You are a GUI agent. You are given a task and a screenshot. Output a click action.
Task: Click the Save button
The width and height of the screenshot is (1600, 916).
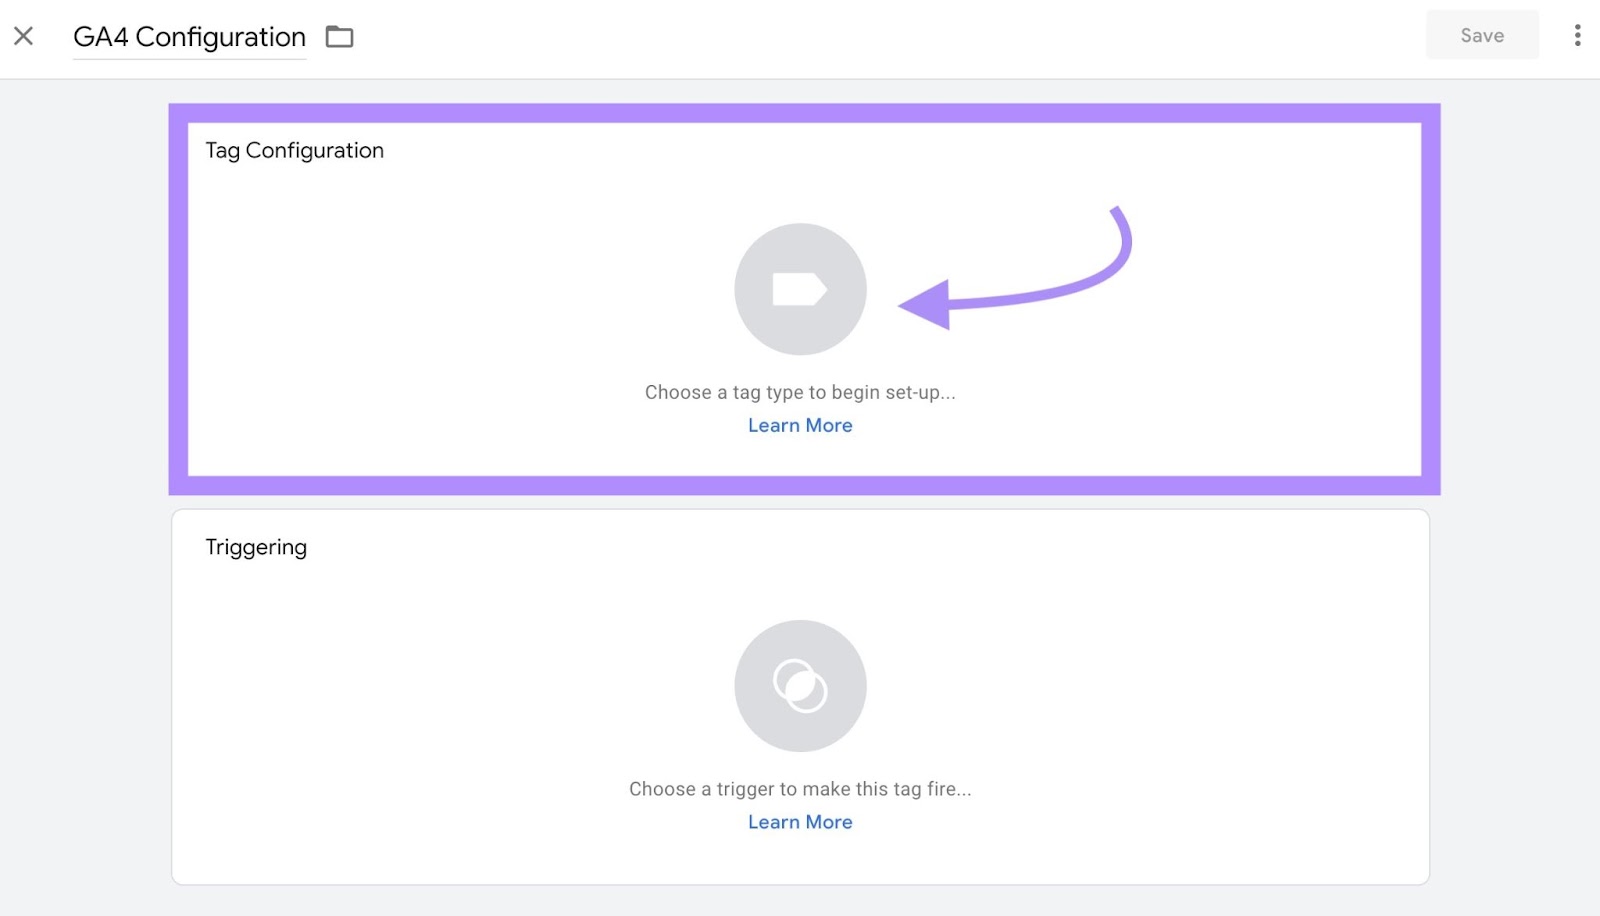[x=1481, y=36]
